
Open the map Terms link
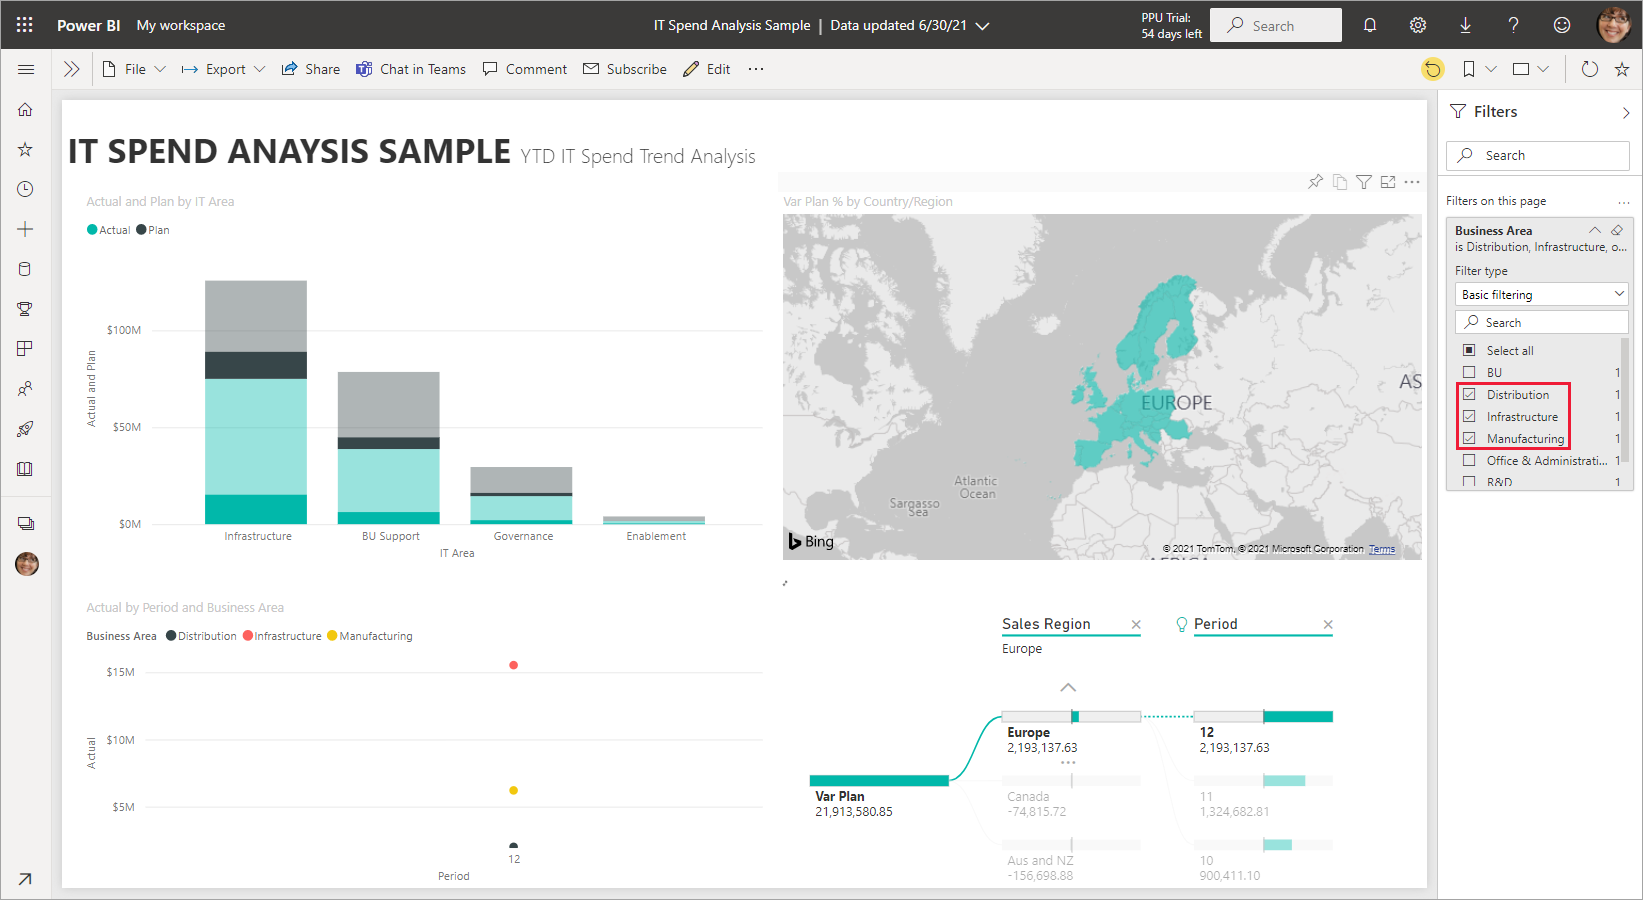click(1382, 549)
